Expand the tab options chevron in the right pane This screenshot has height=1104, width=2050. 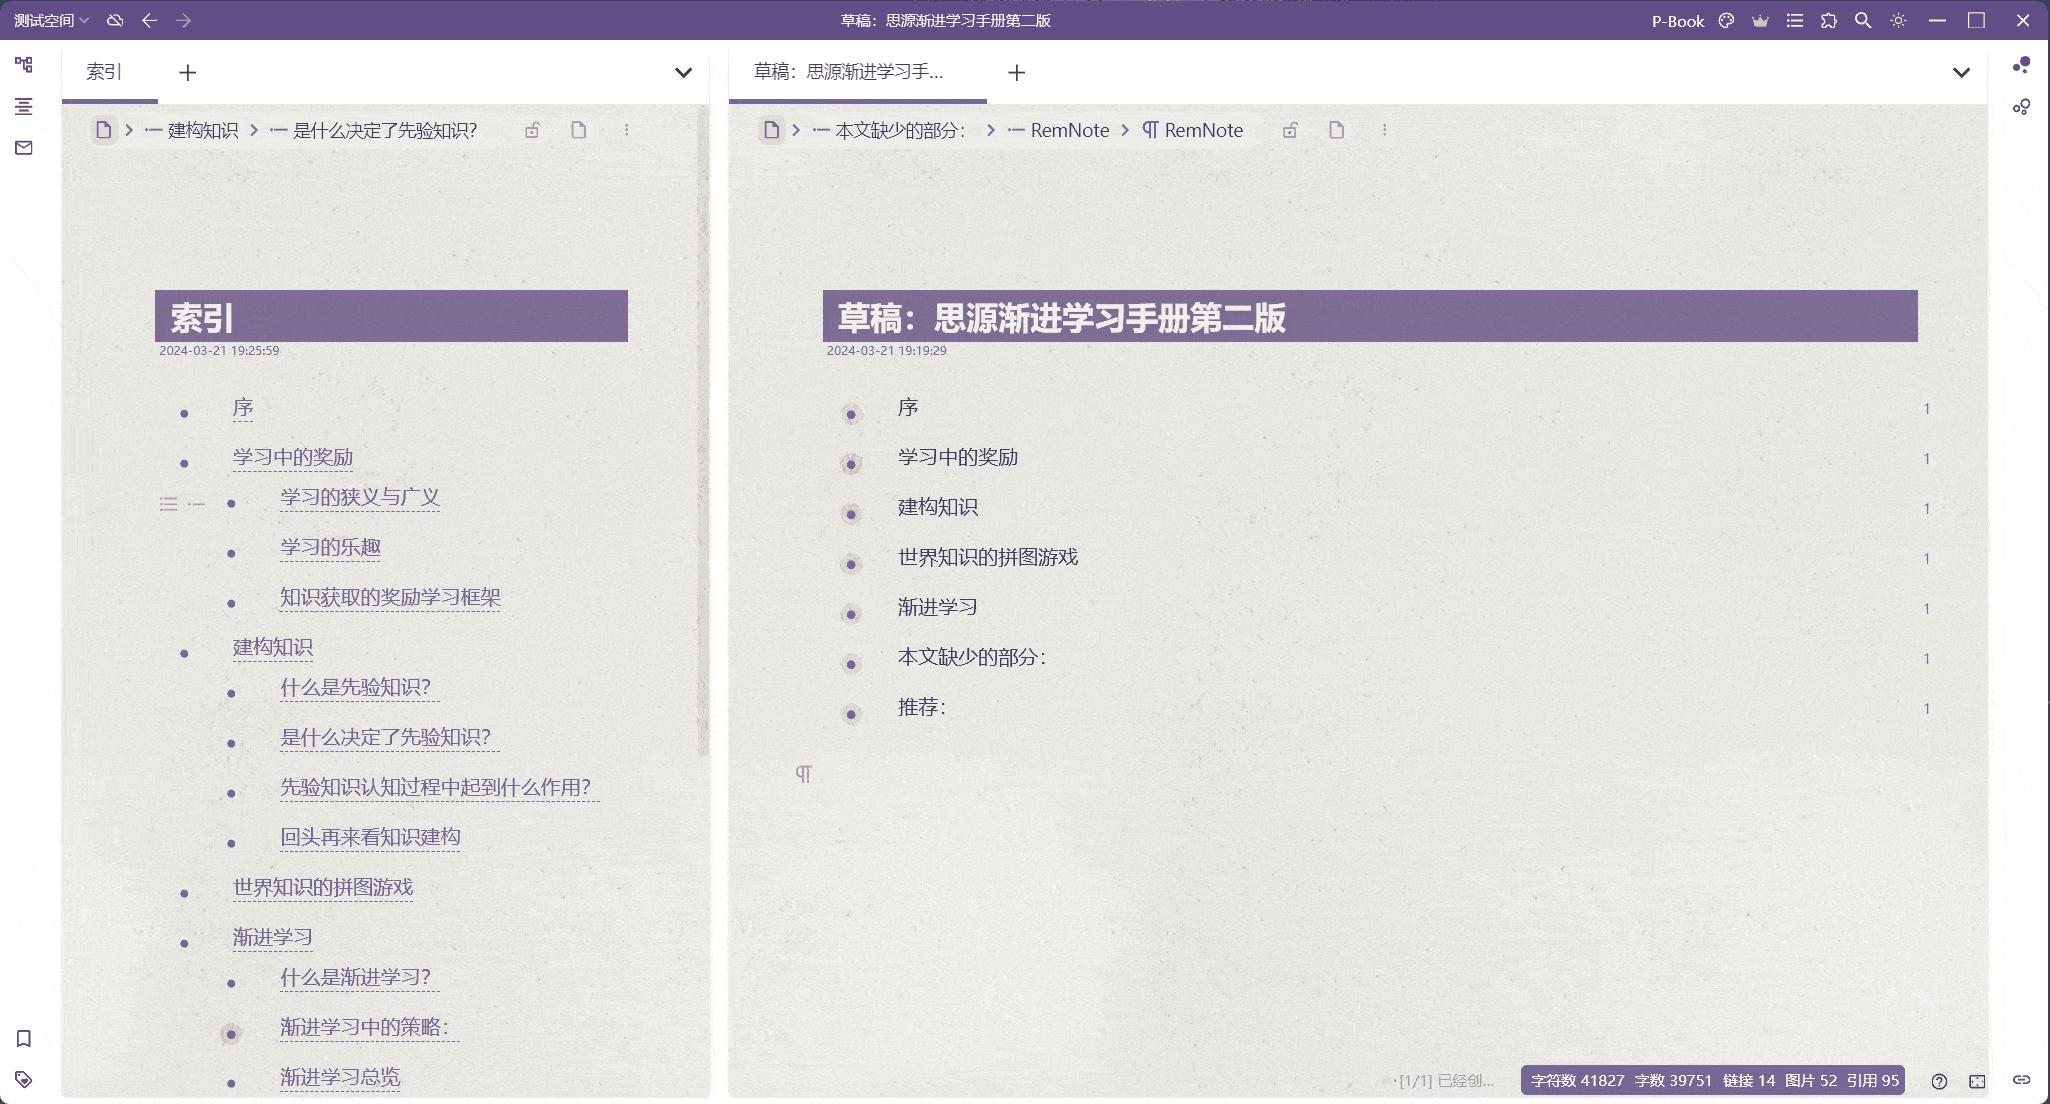pos(1962,73)
